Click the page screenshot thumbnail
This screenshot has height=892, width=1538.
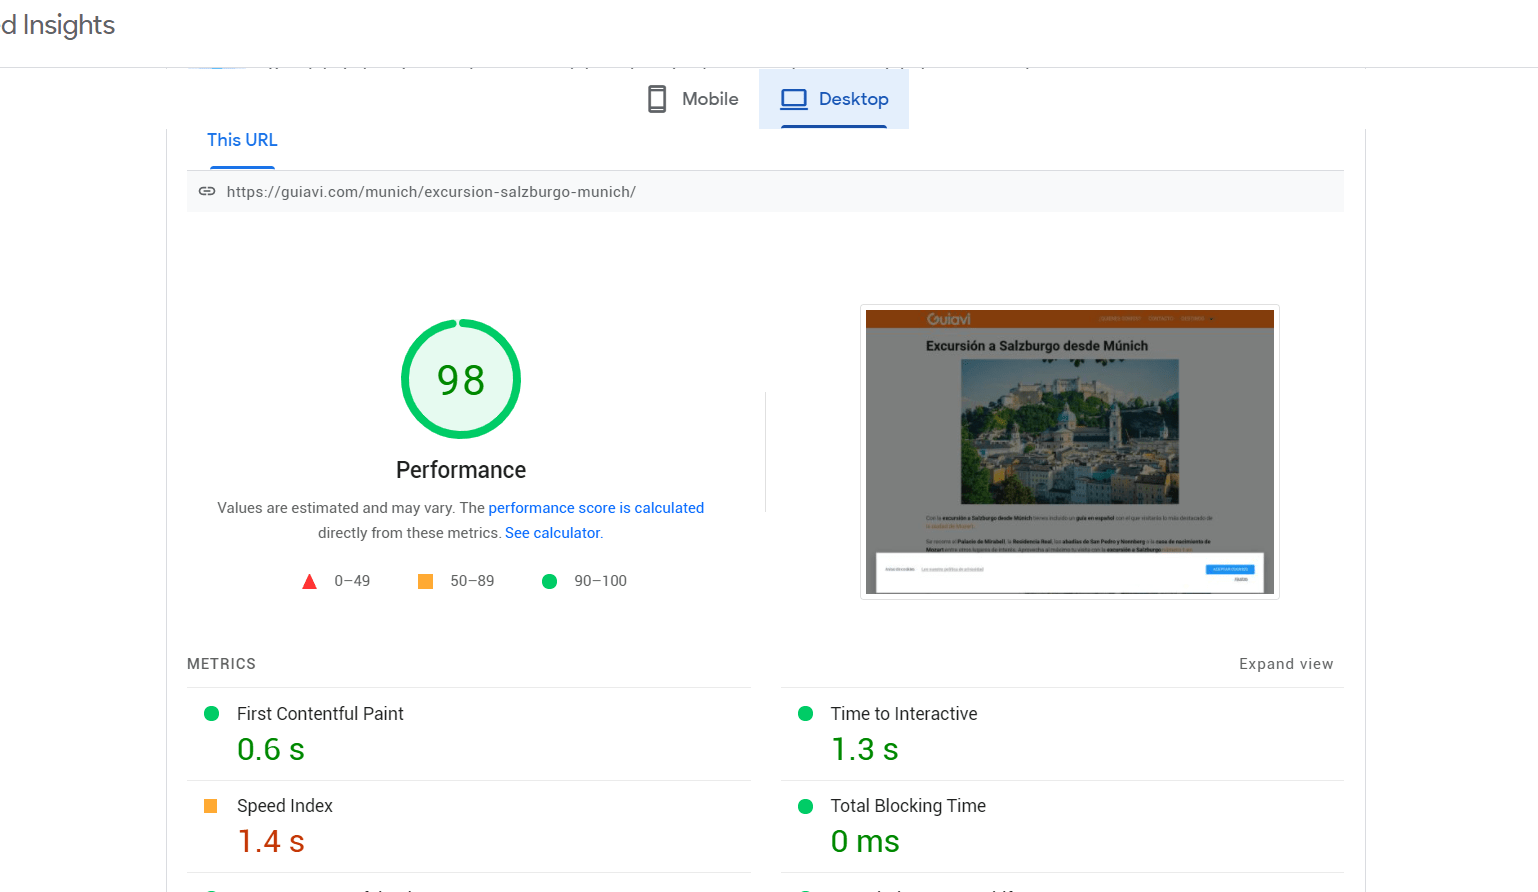[x=1070, y=452]
